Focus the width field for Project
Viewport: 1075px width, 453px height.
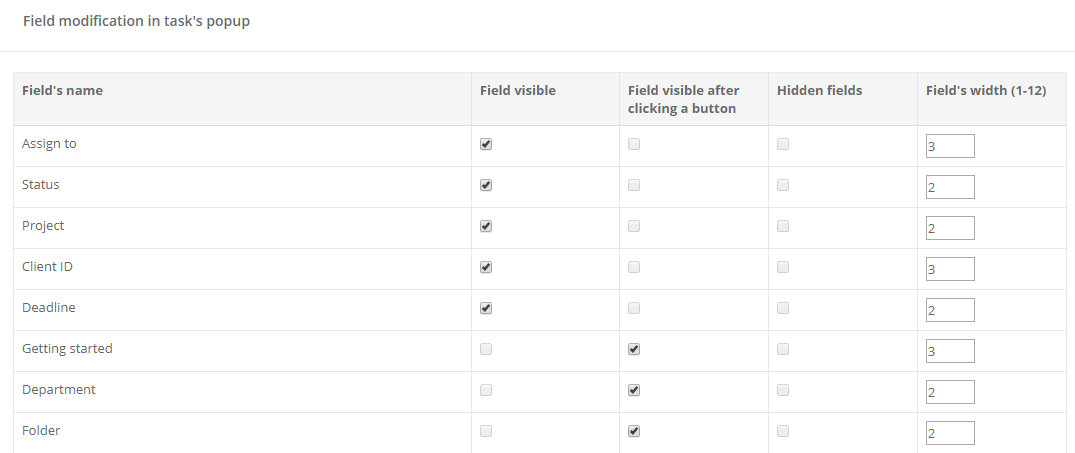tap(950, 229)
